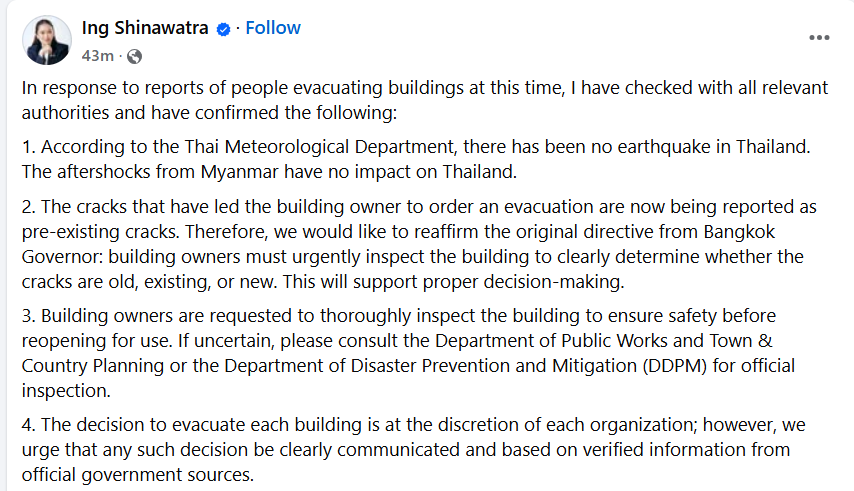
Task: Open the 43m post timestamp
Action: [x=97, y=56]
